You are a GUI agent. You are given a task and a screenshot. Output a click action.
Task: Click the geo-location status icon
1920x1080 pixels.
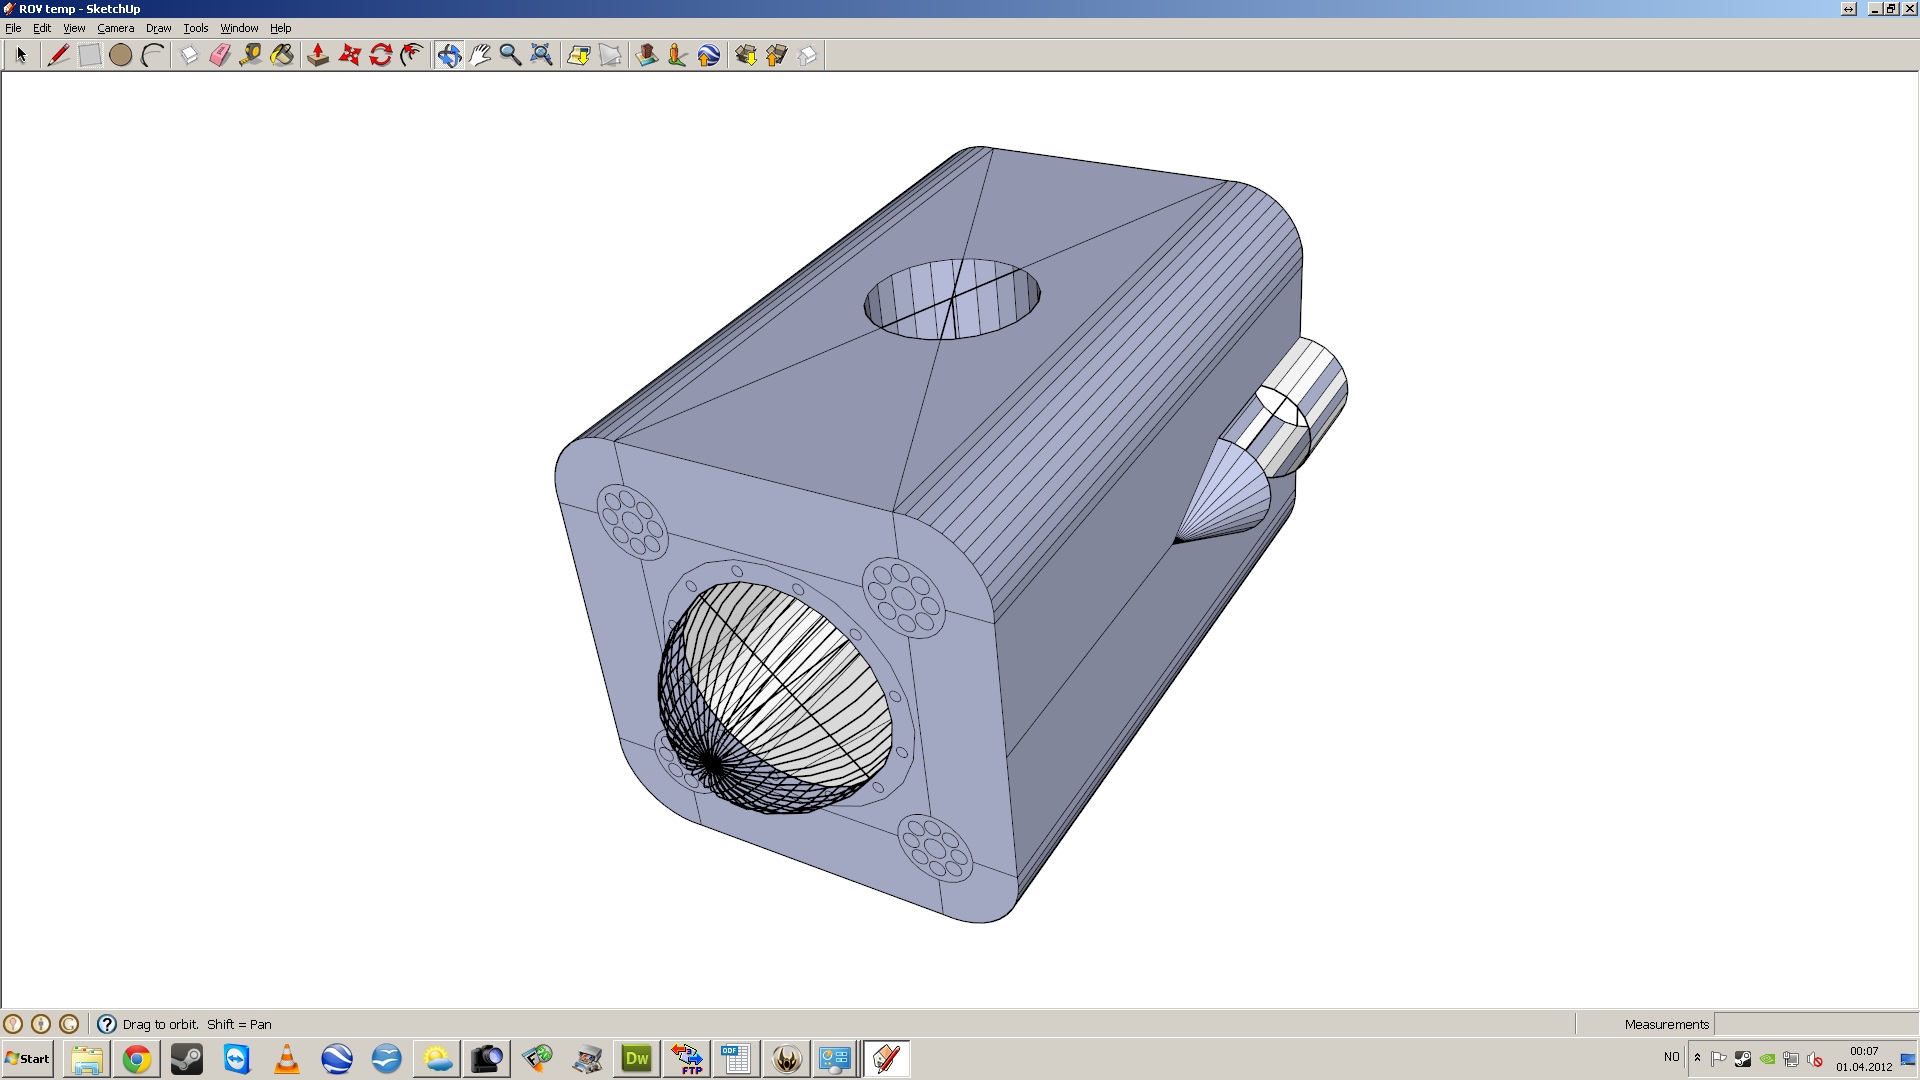[x=13, y=1024]
